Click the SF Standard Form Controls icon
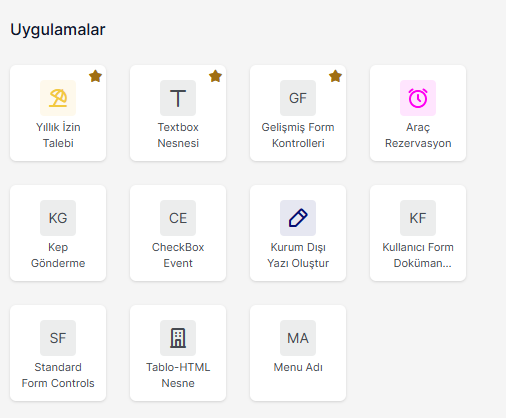The height and width of the screenshot is (418, 506). tap(58, 338)
